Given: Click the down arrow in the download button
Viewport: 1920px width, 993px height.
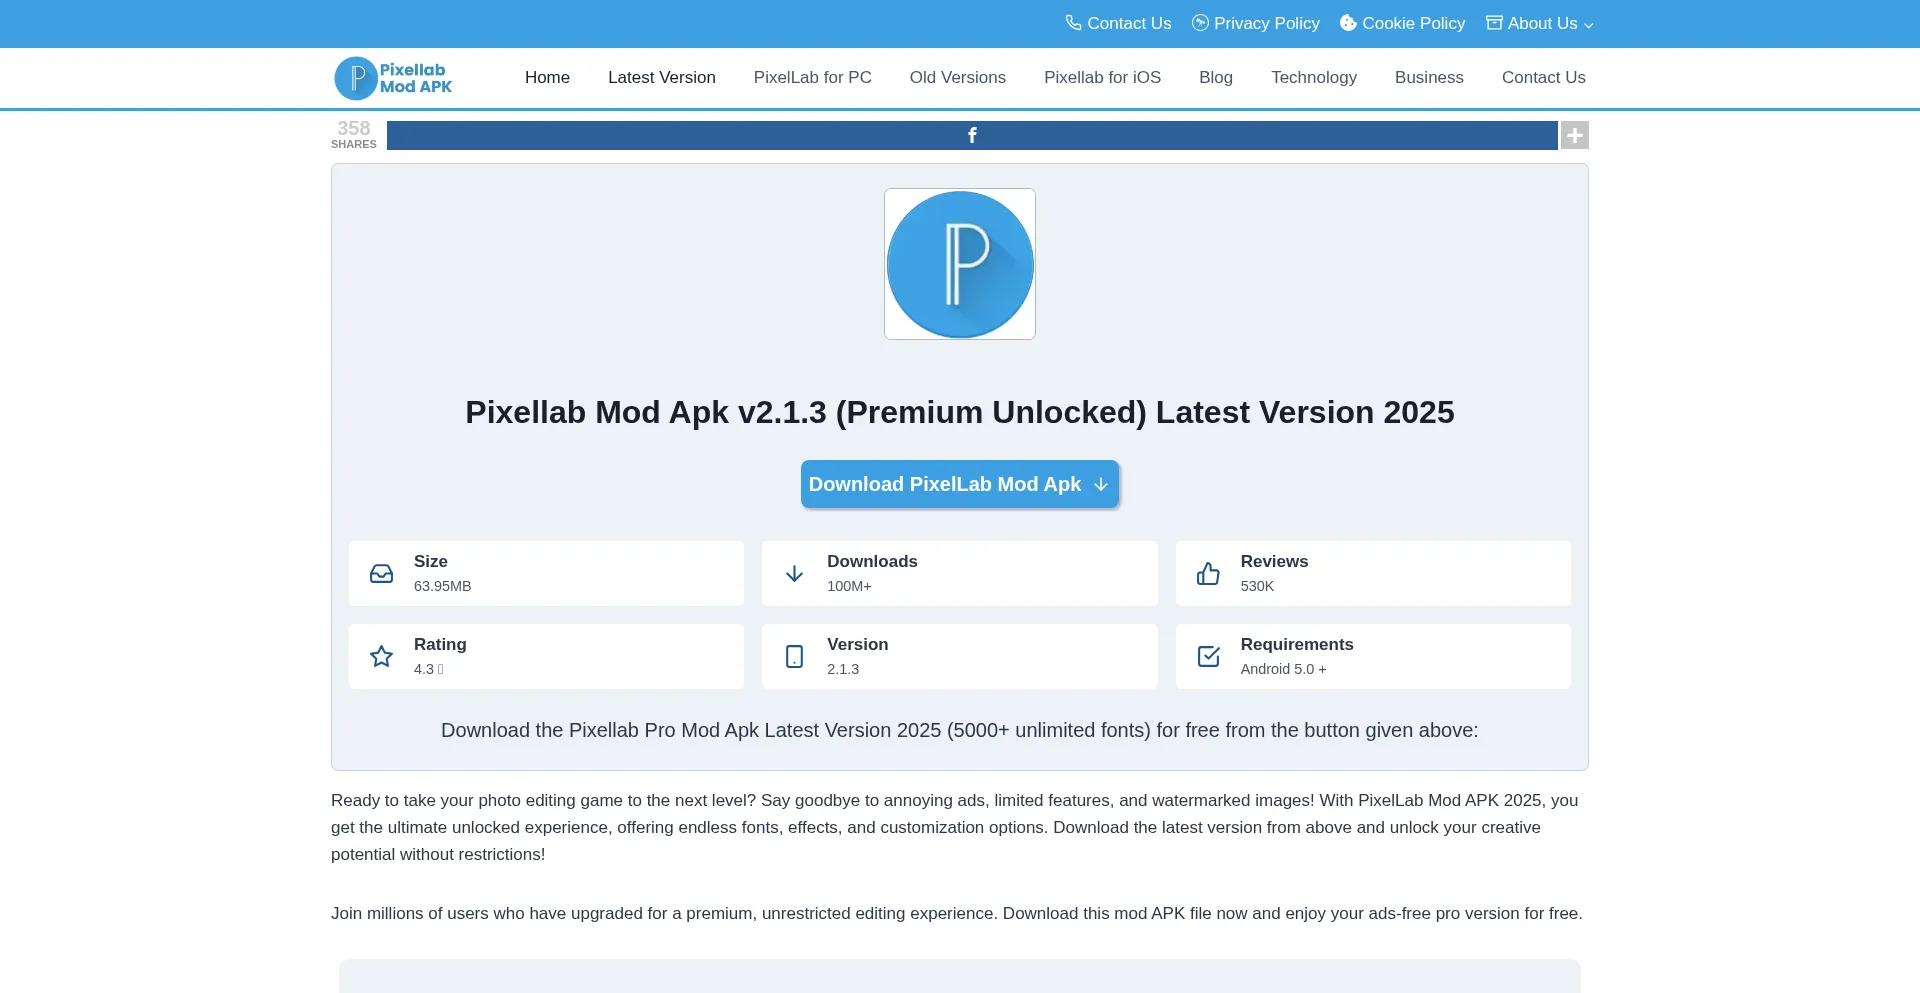Looking at the screenshot, I should 1101,484.
